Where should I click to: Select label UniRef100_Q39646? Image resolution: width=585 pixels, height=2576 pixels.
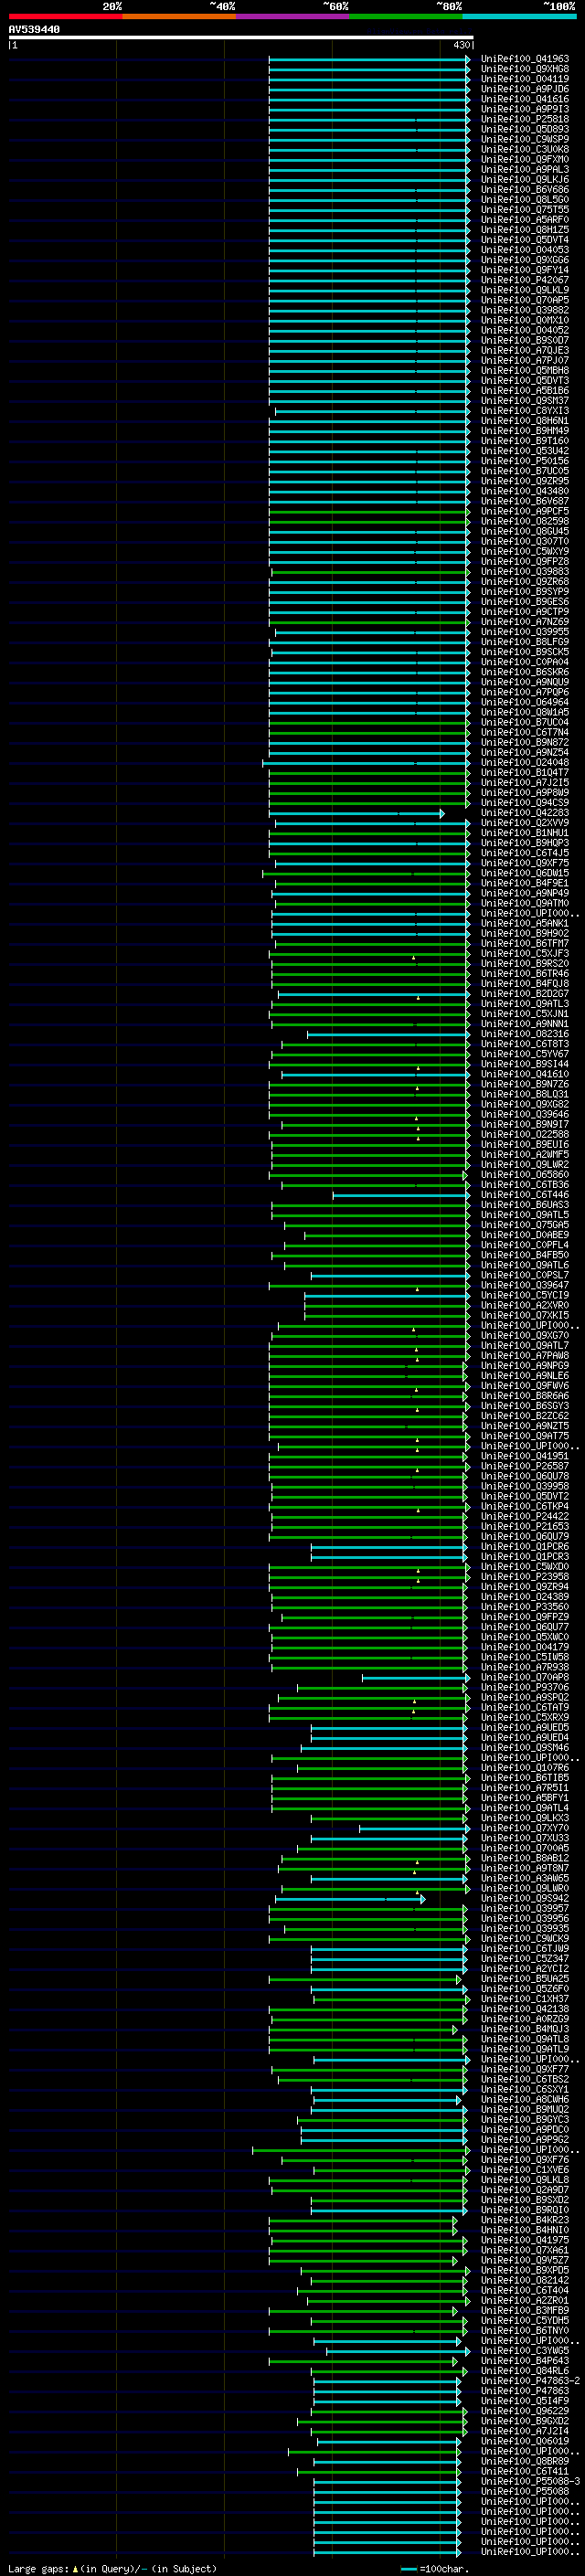[x=525, y=1114]
